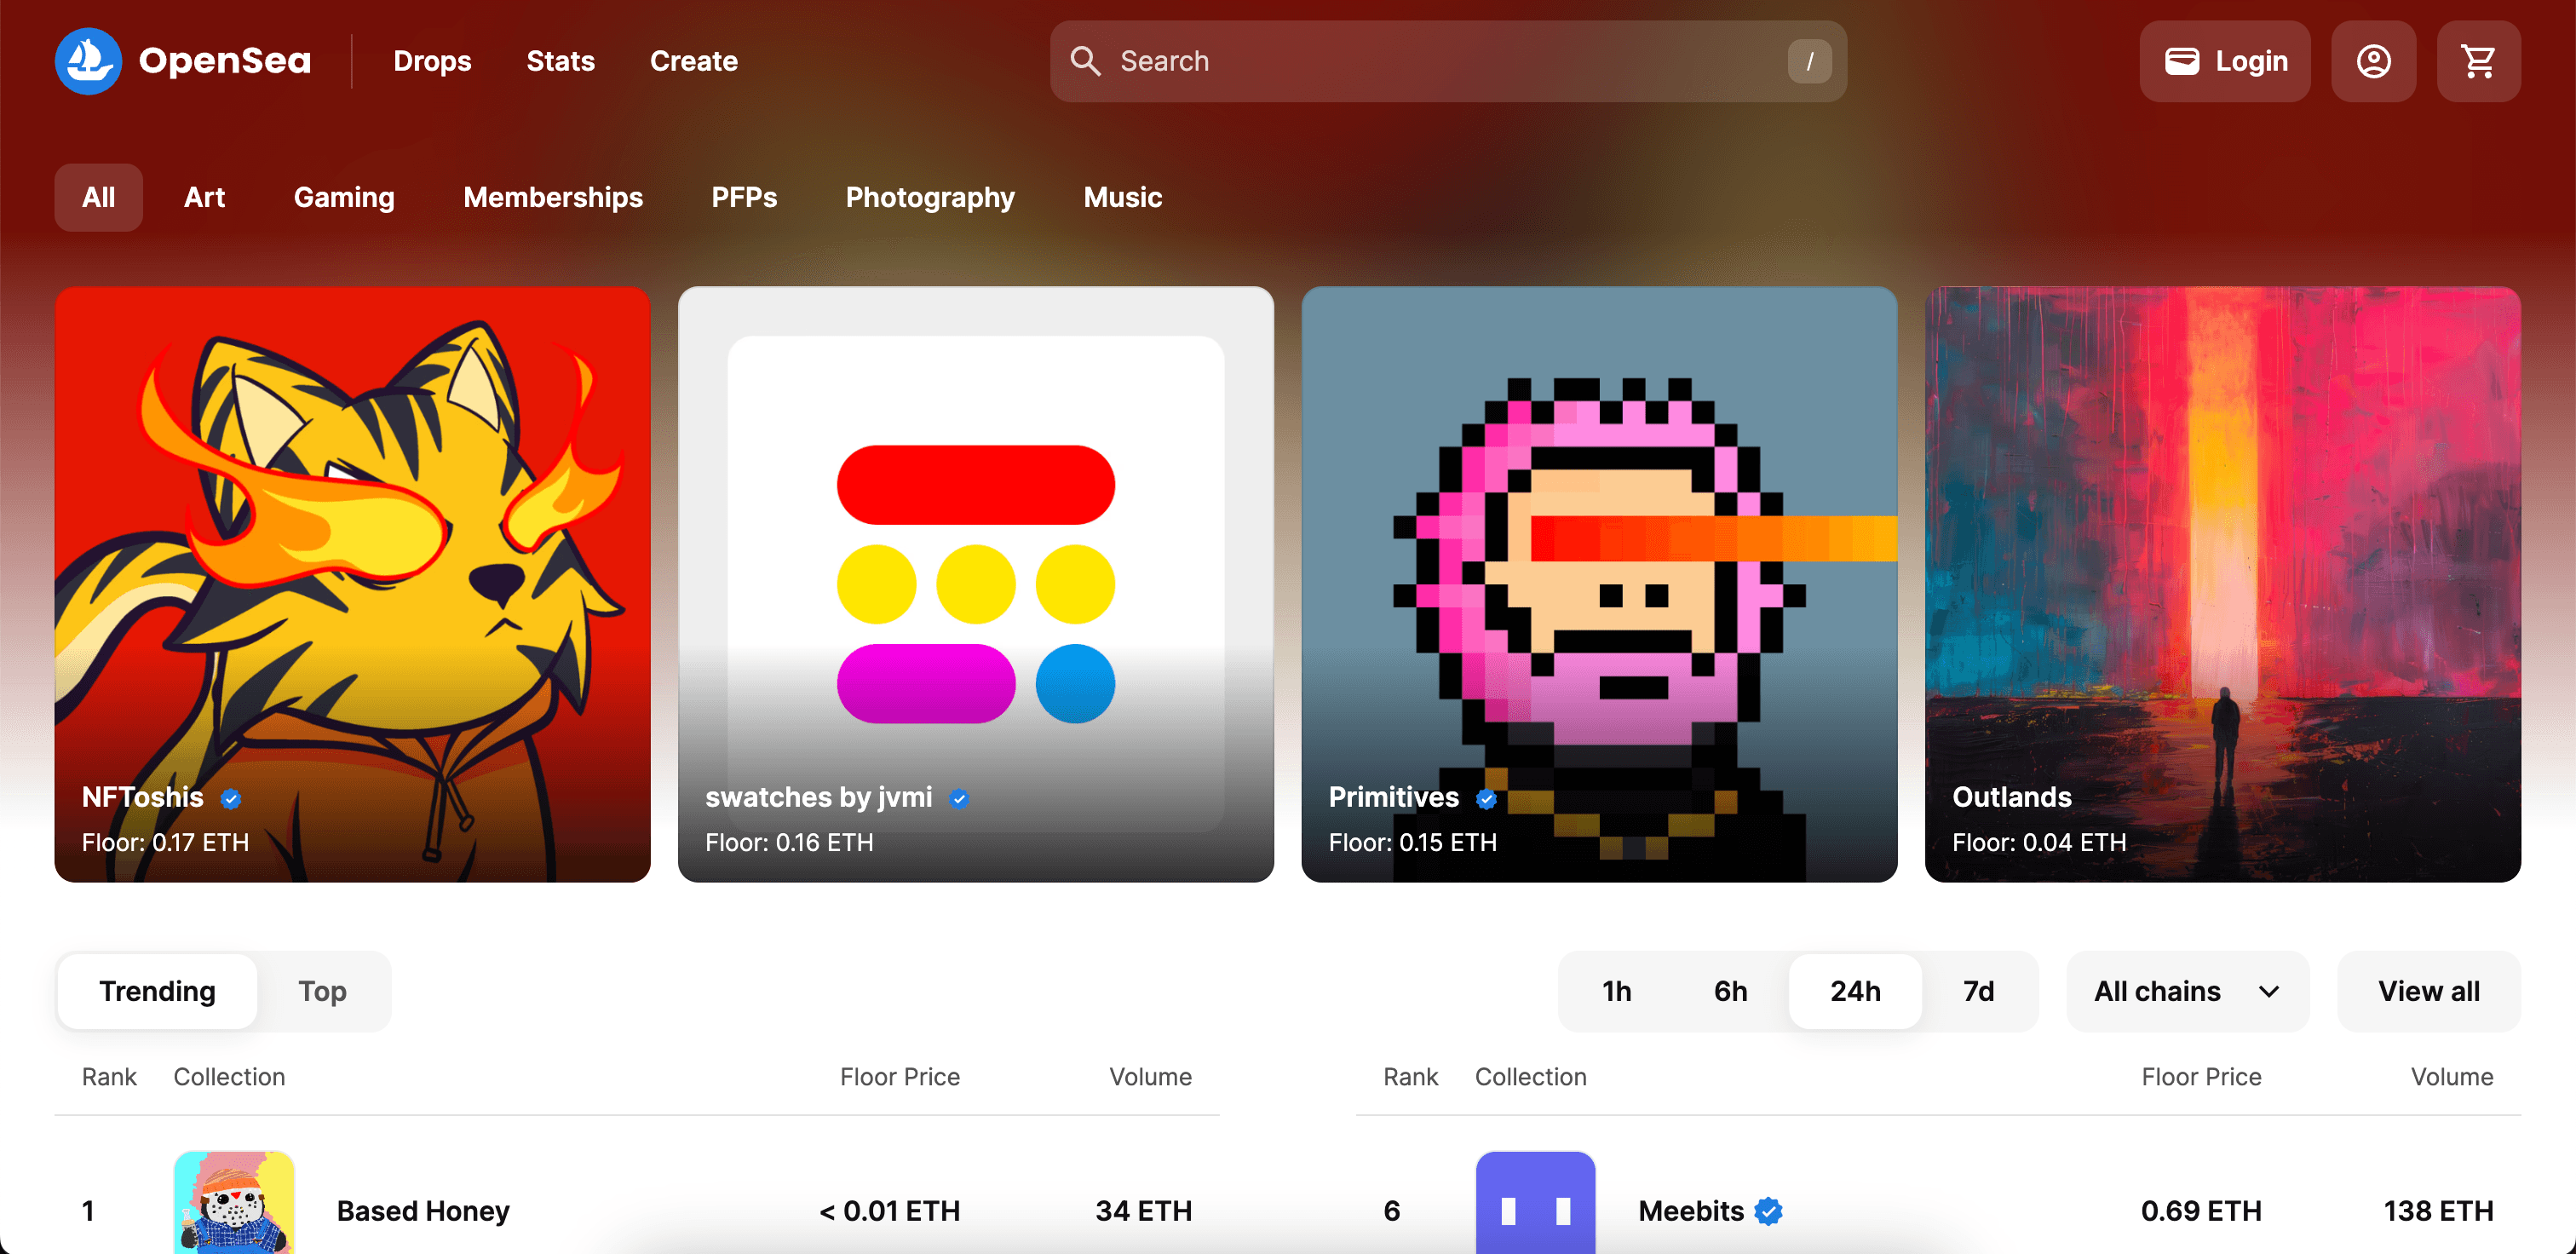Click inside the search input field
This screenshot has width=2576, height=1254.
point(1400,61)
